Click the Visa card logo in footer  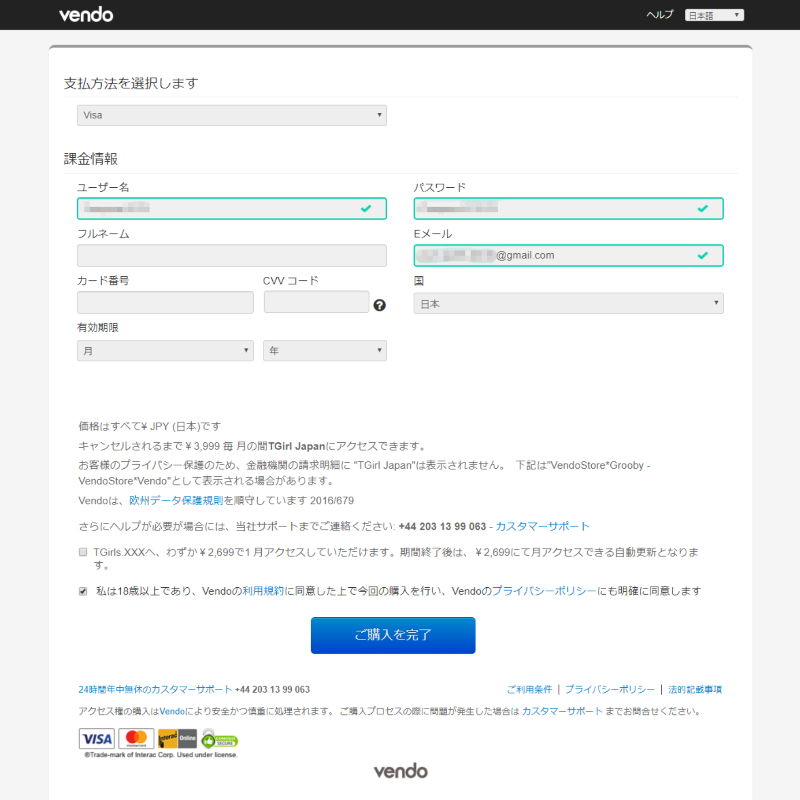pos(97,739)
